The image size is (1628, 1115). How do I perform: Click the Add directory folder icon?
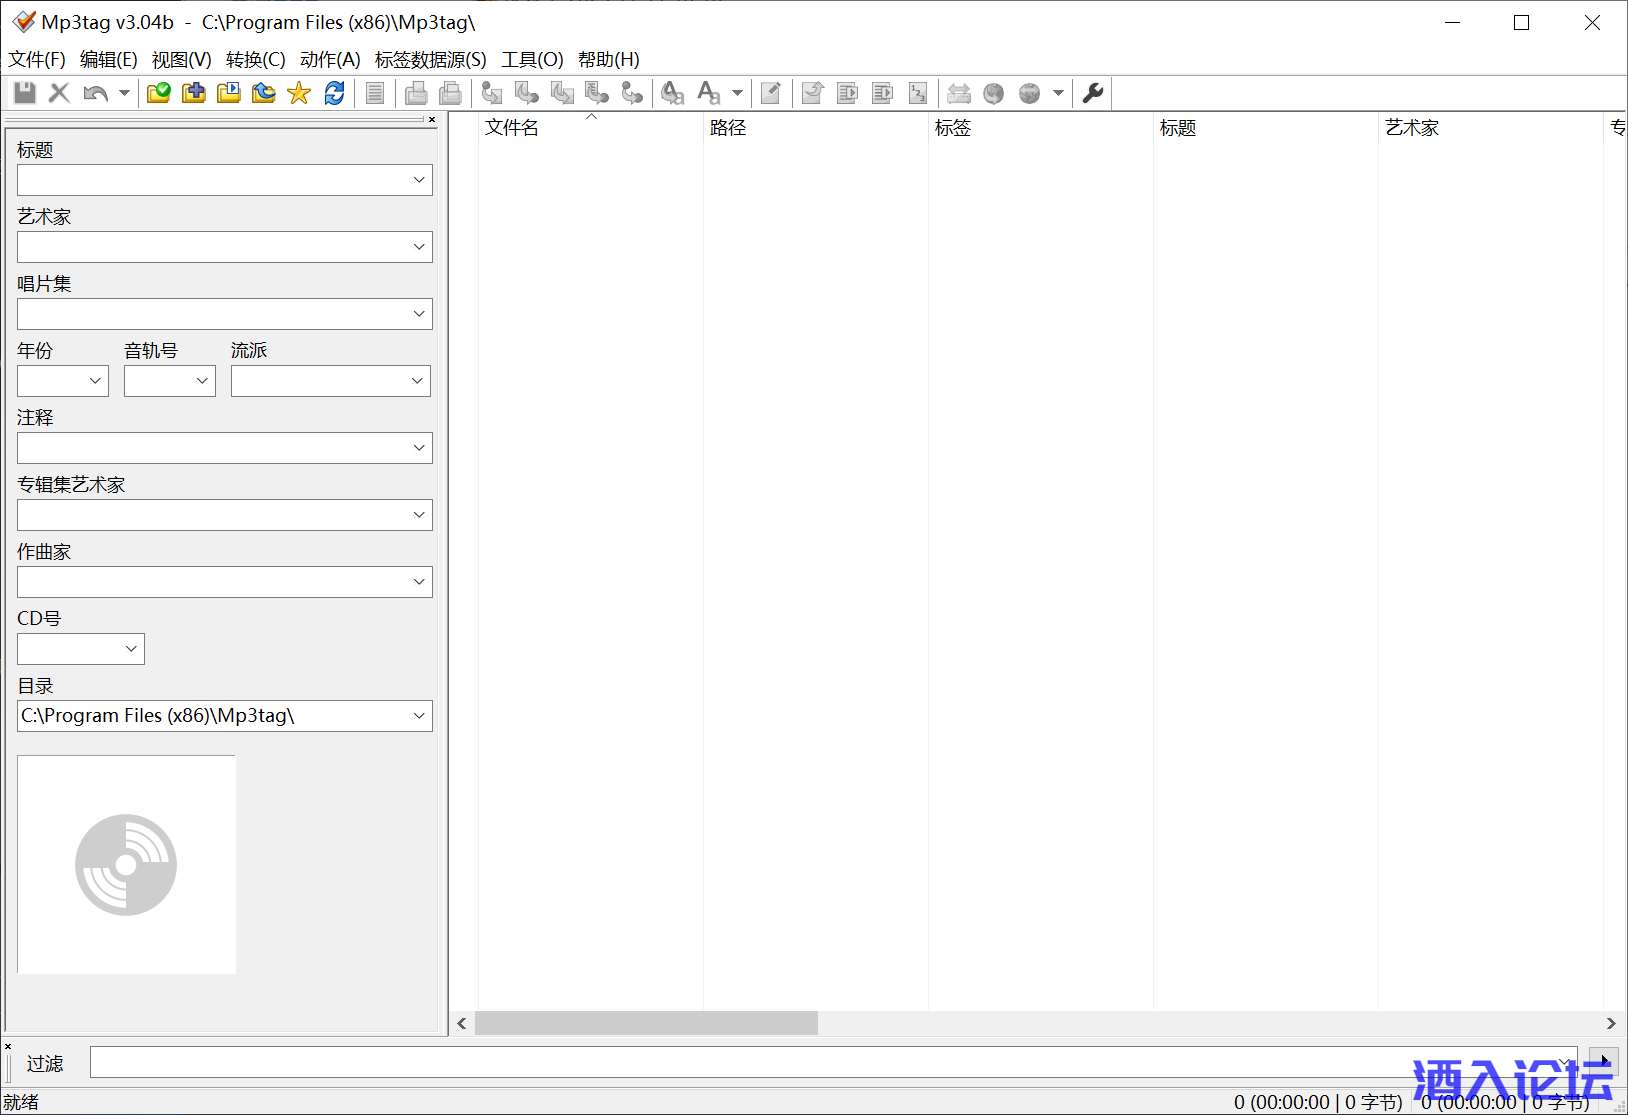coord(194,93)
